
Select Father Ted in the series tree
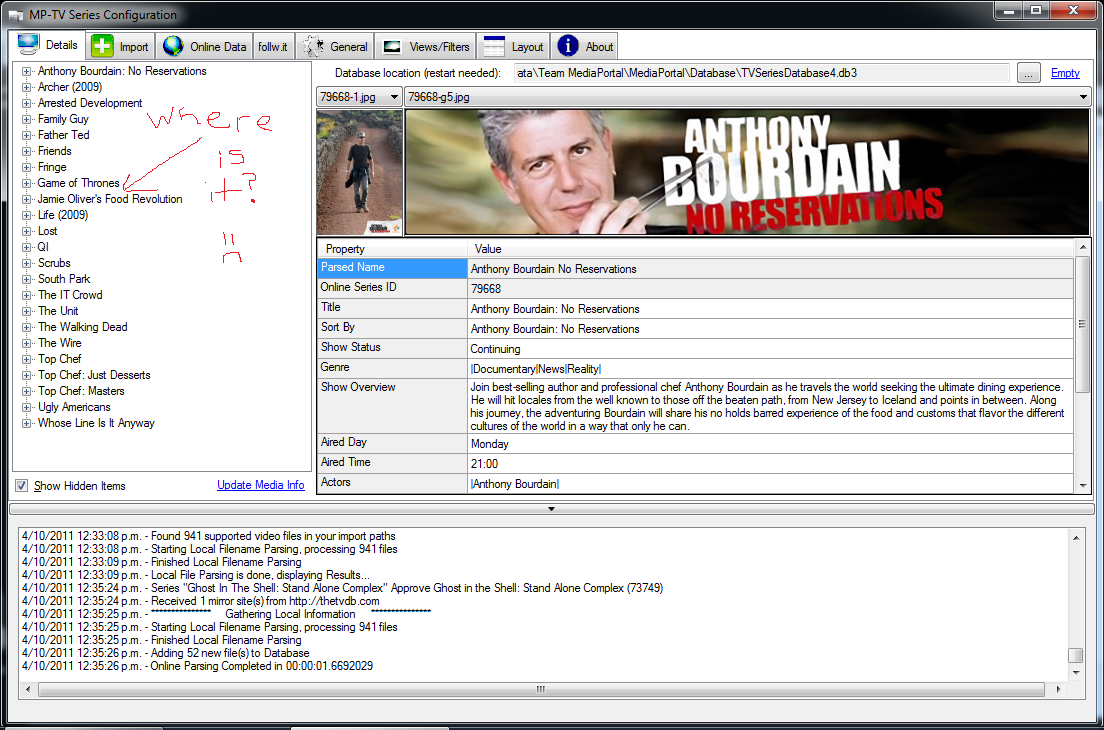63,135
